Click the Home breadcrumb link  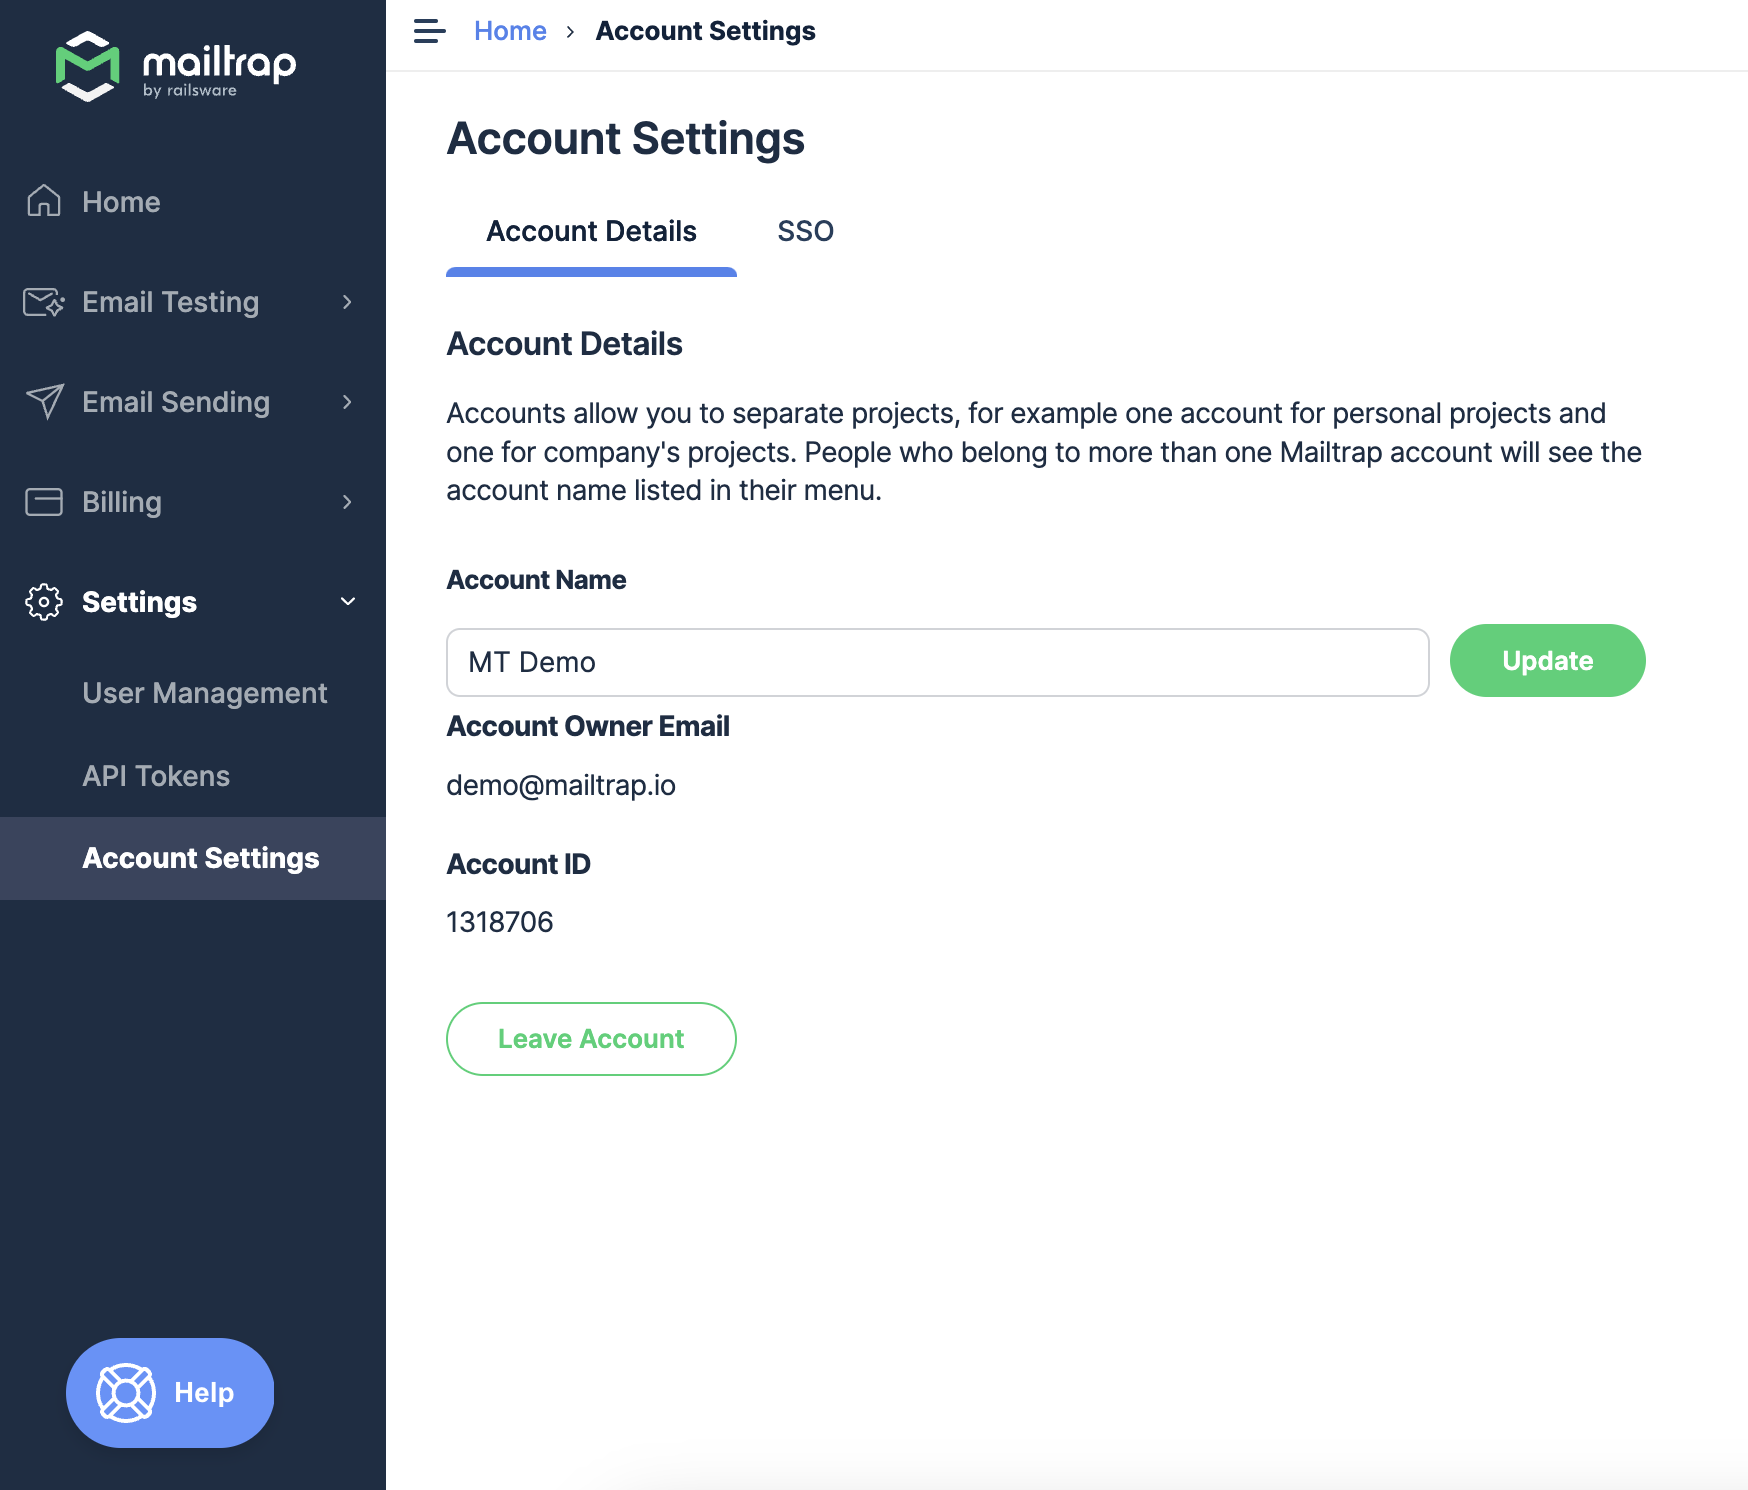(511, 31)
